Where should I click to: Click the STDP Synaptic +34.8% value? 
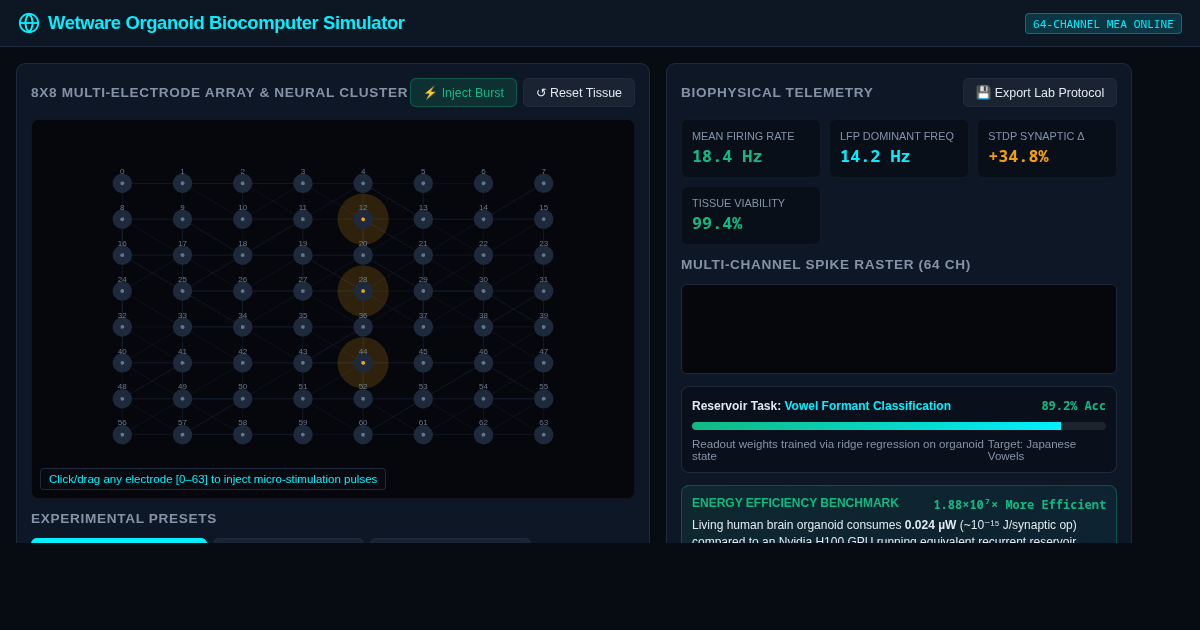pyautogui.click(x=1018, y=156)
